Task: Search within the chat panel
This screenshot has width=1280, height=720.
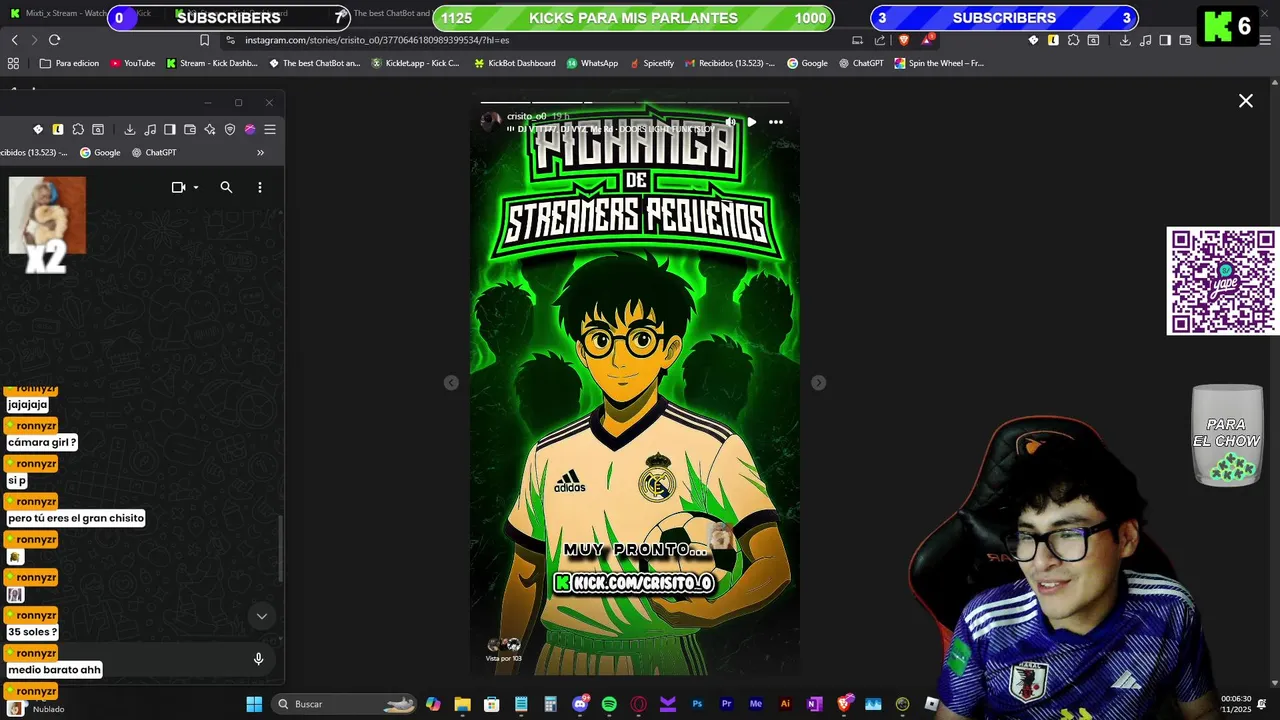Action: pos(226,187)
